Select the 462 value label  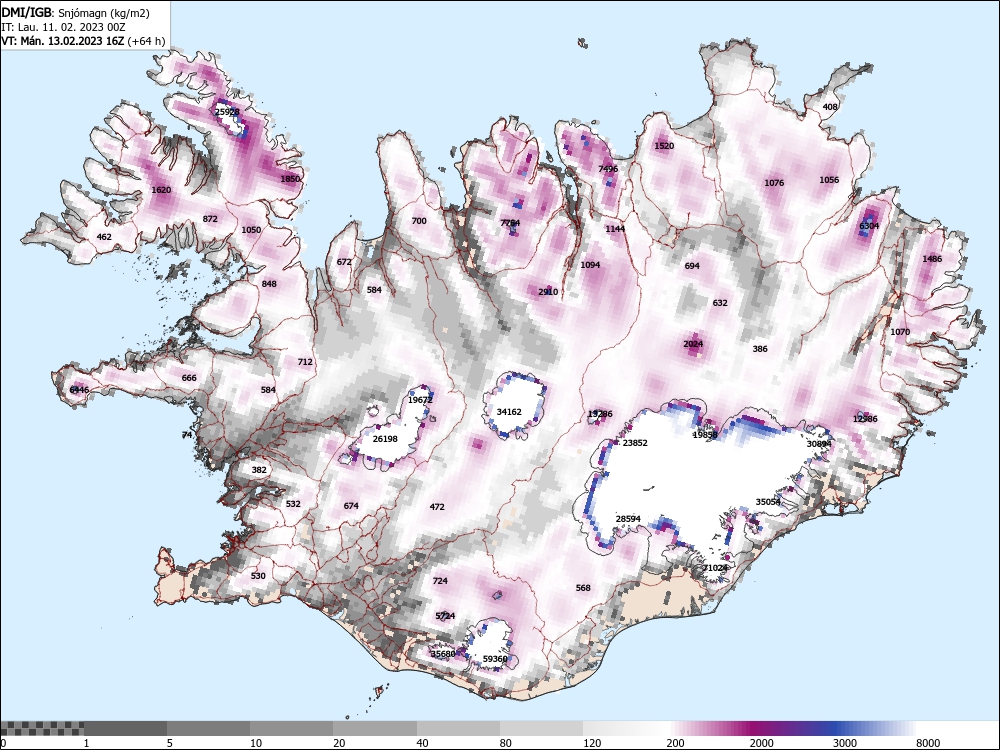pos(104,237)
